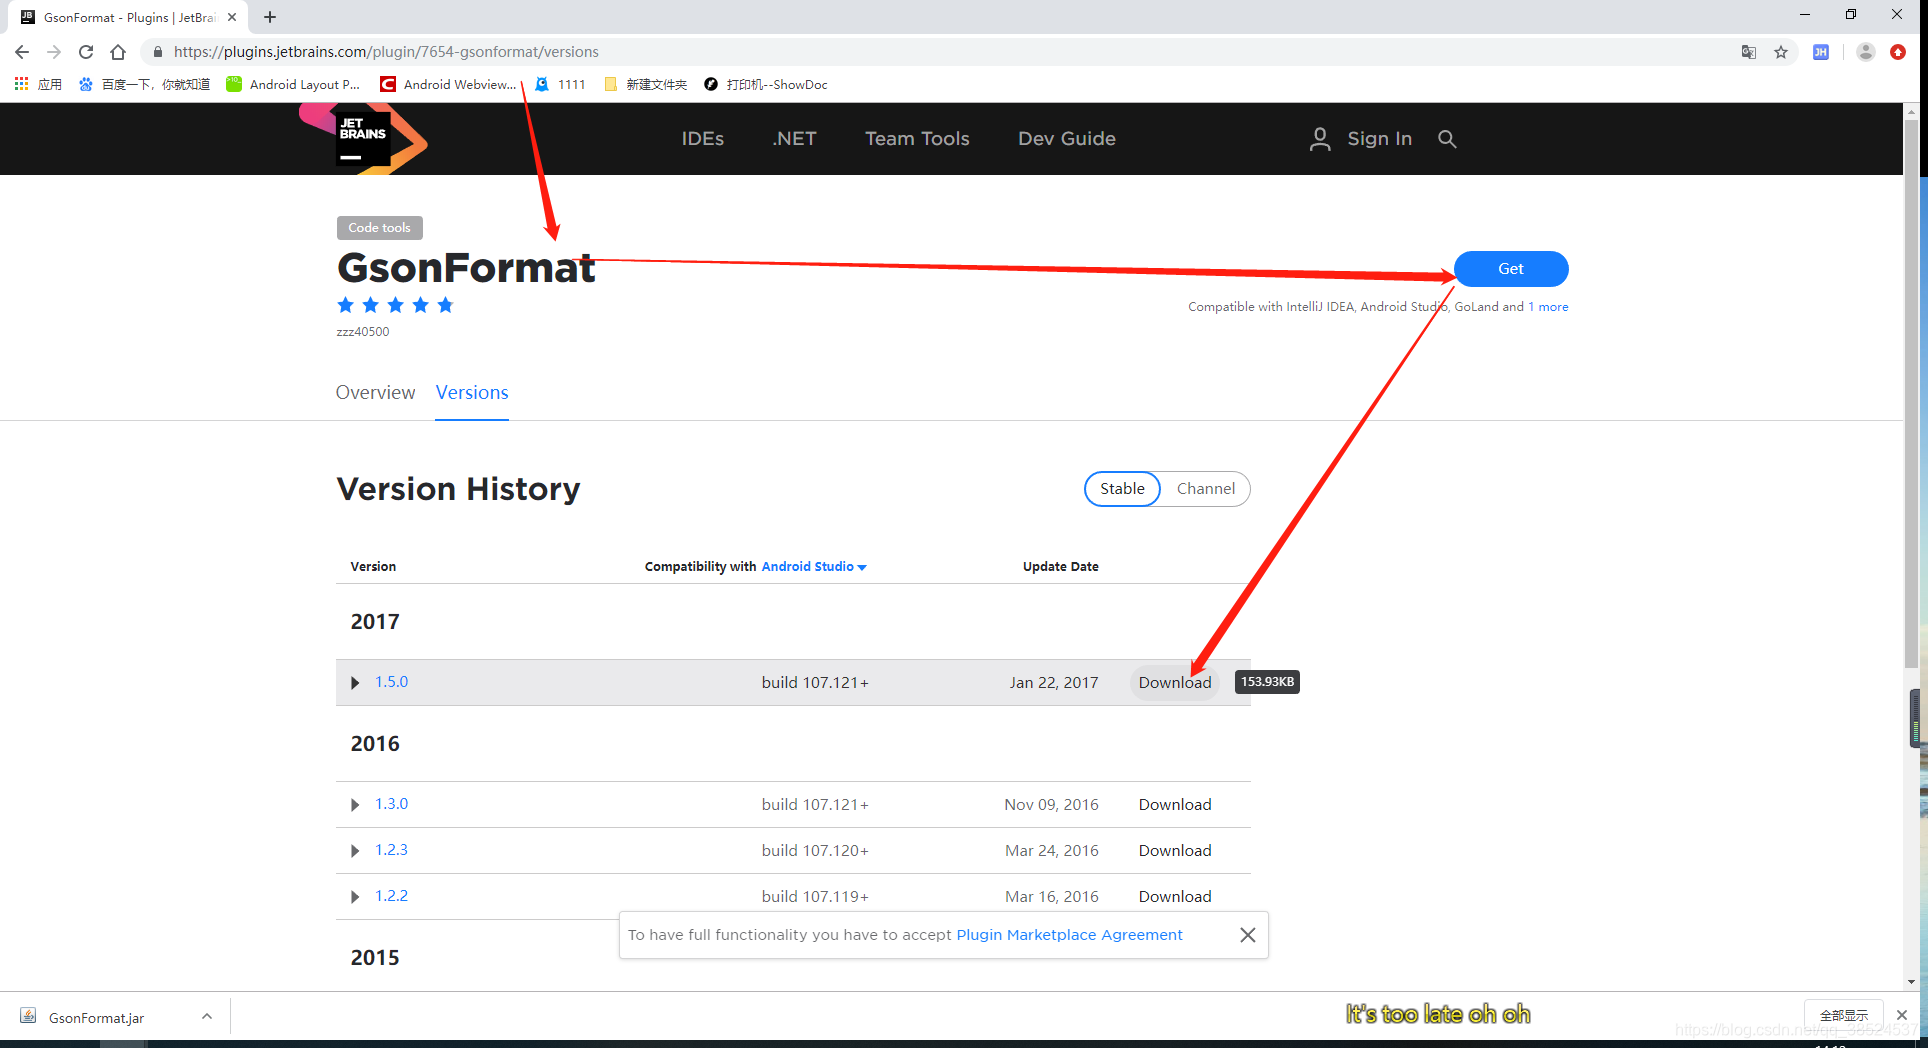
Task: Select the Stable toggle option
Action: (1122, 489)
